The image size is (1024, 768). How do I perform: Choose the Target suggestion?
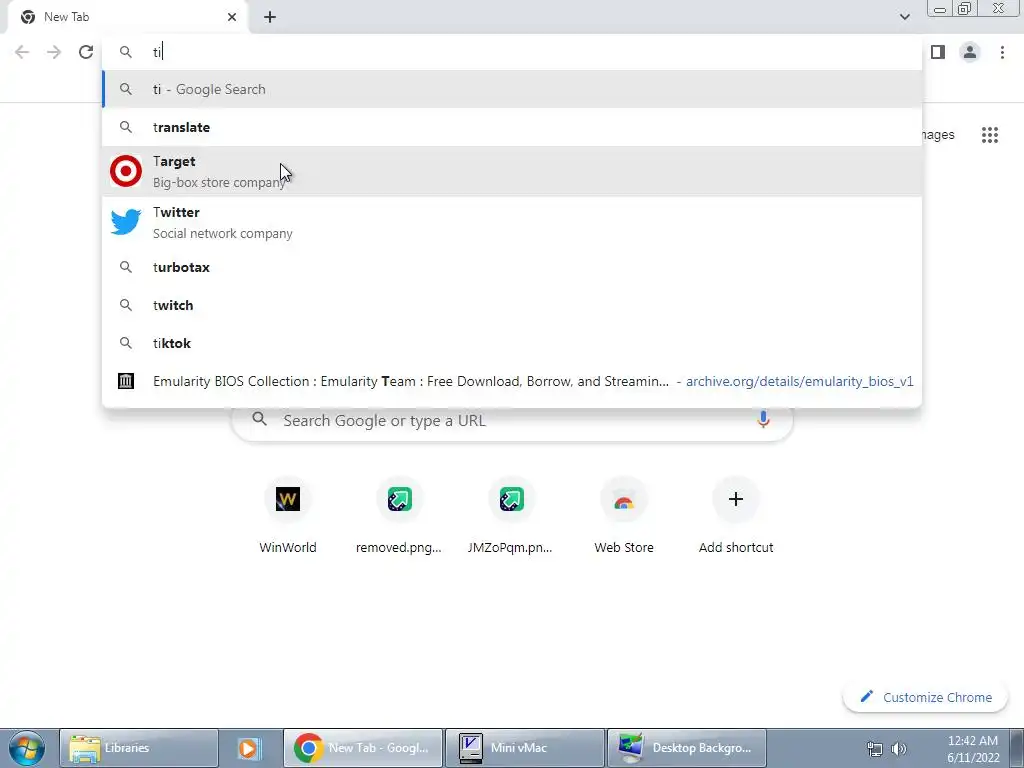[x=512, y=171]
